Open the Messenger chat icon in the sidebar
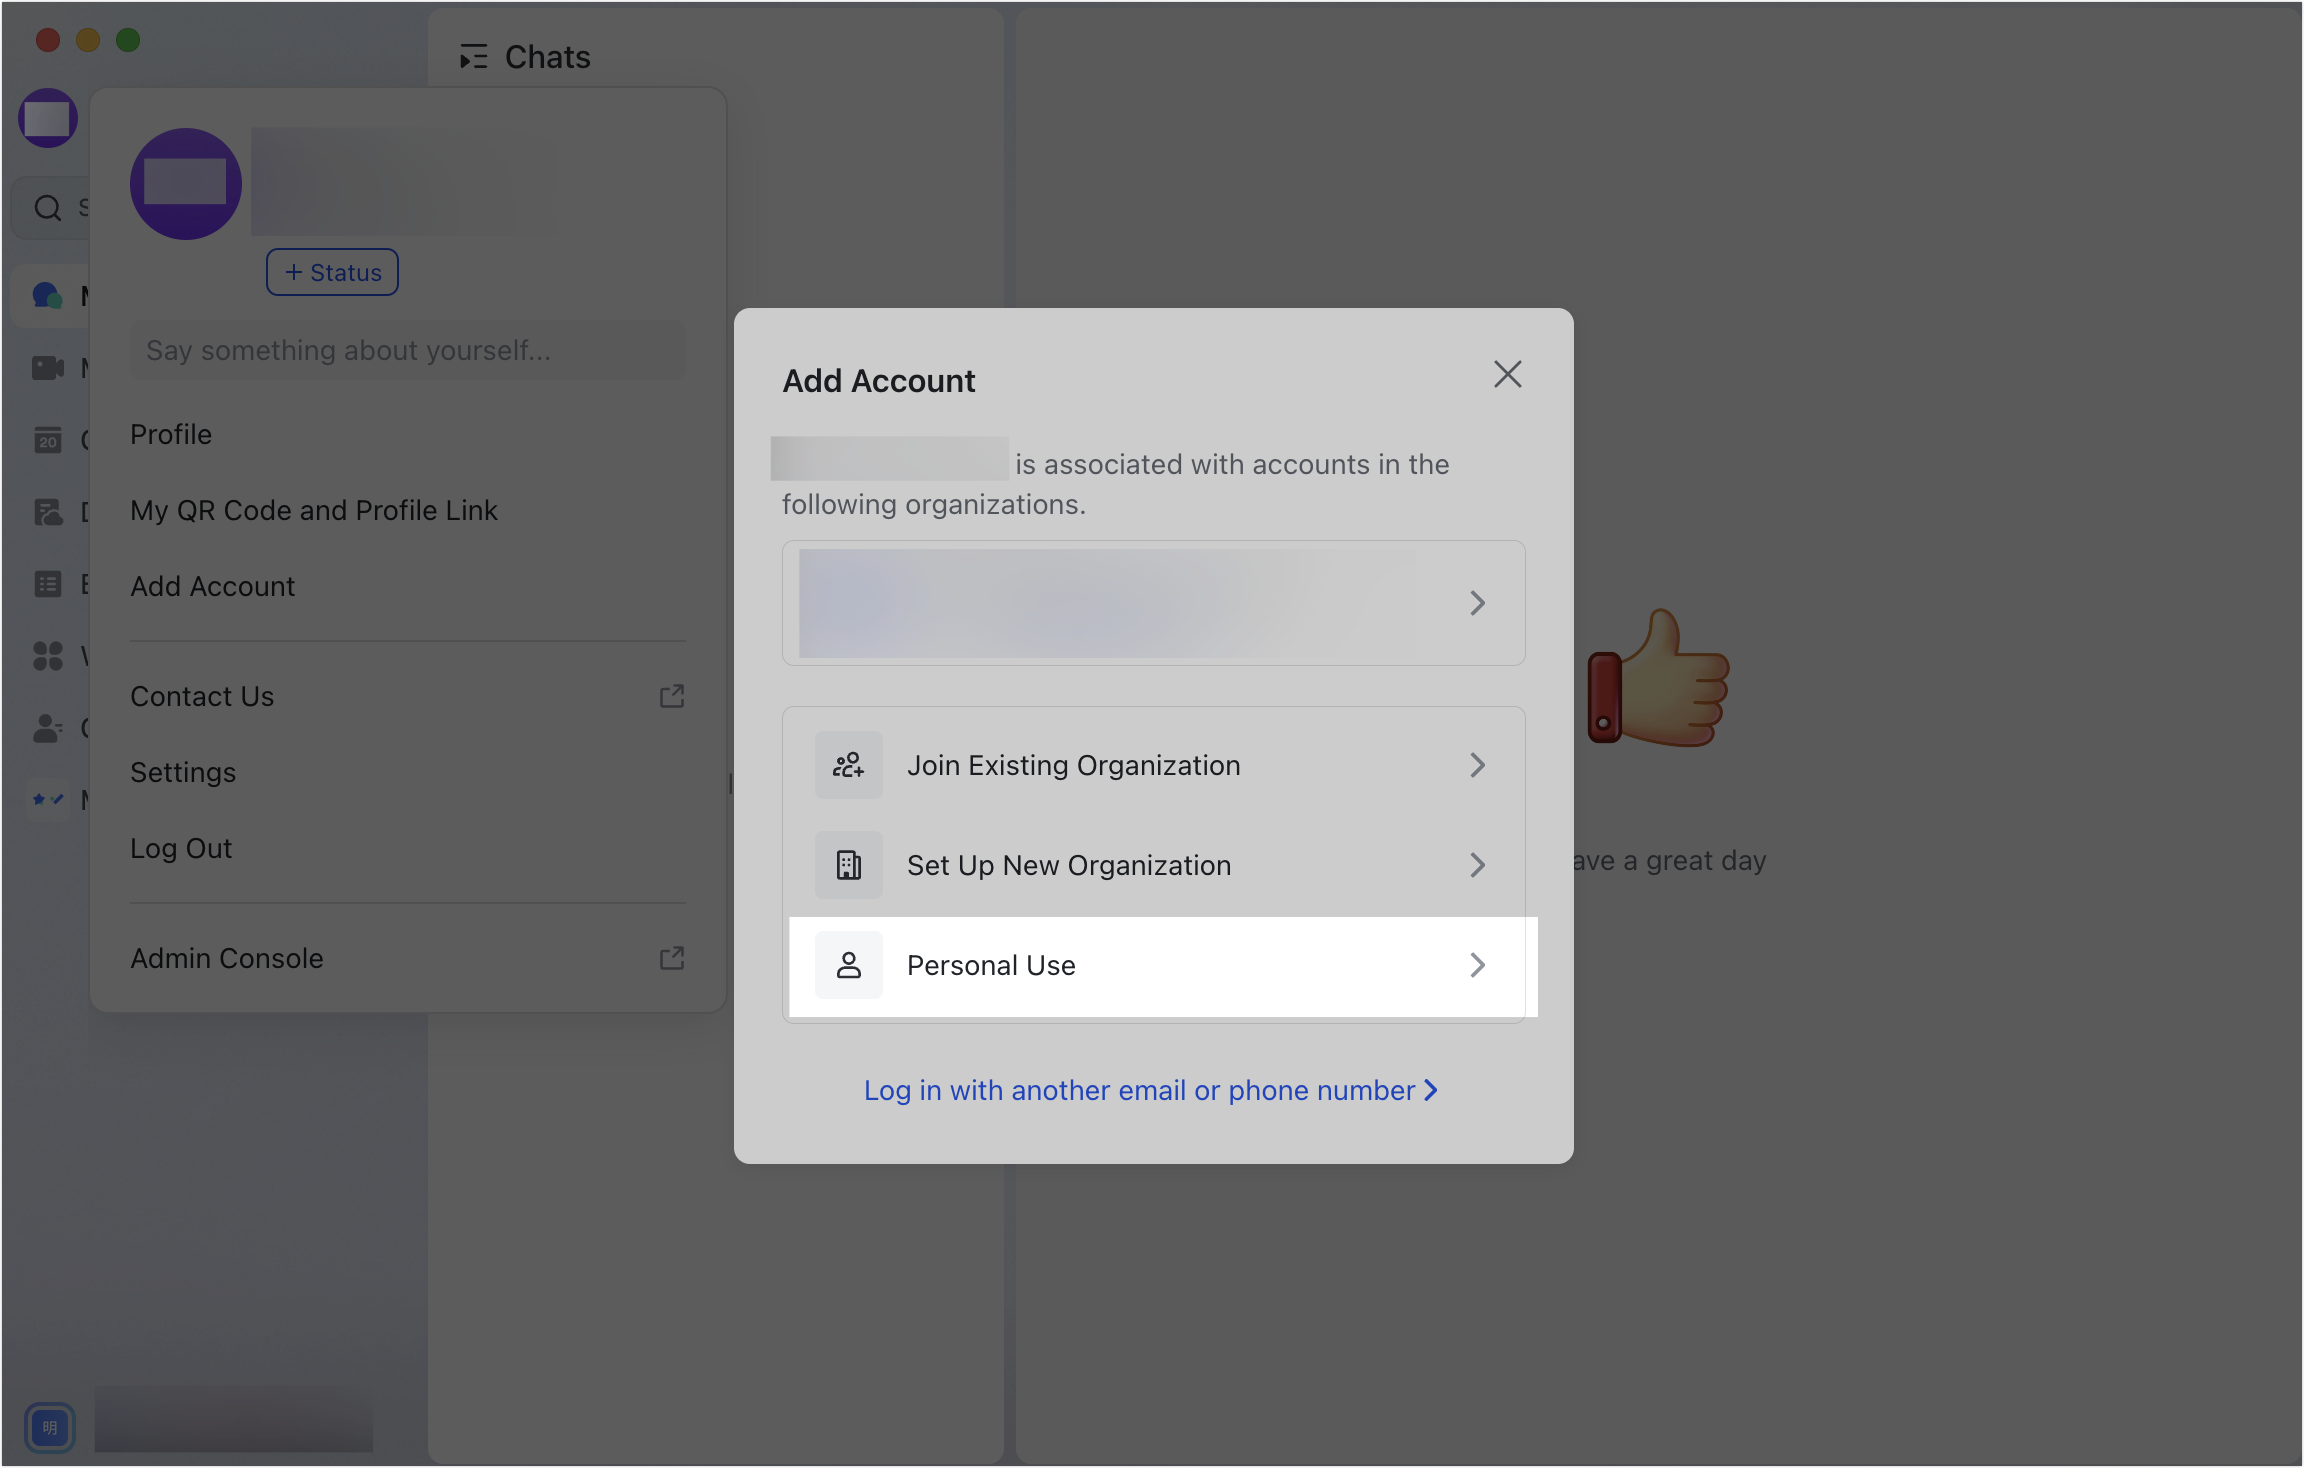 click(x=47, y=293)
